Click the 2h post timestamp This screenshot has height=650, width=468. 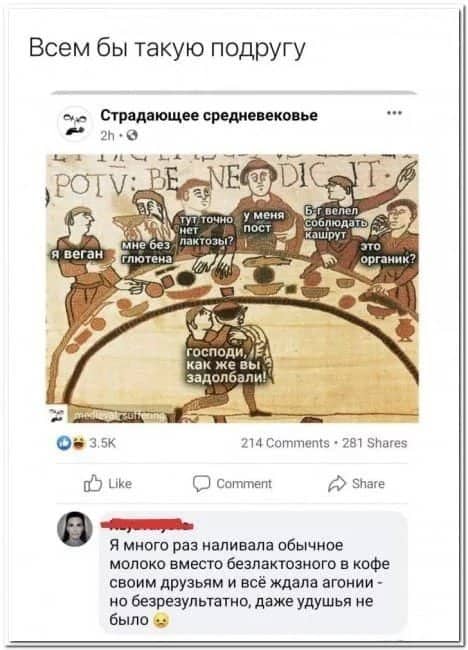[107, 136]
